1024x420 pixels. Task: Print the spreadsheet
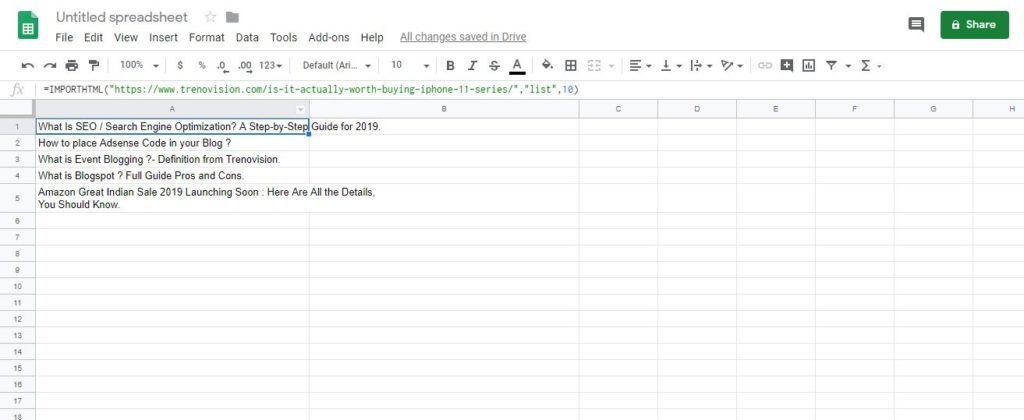pos(72,65)
